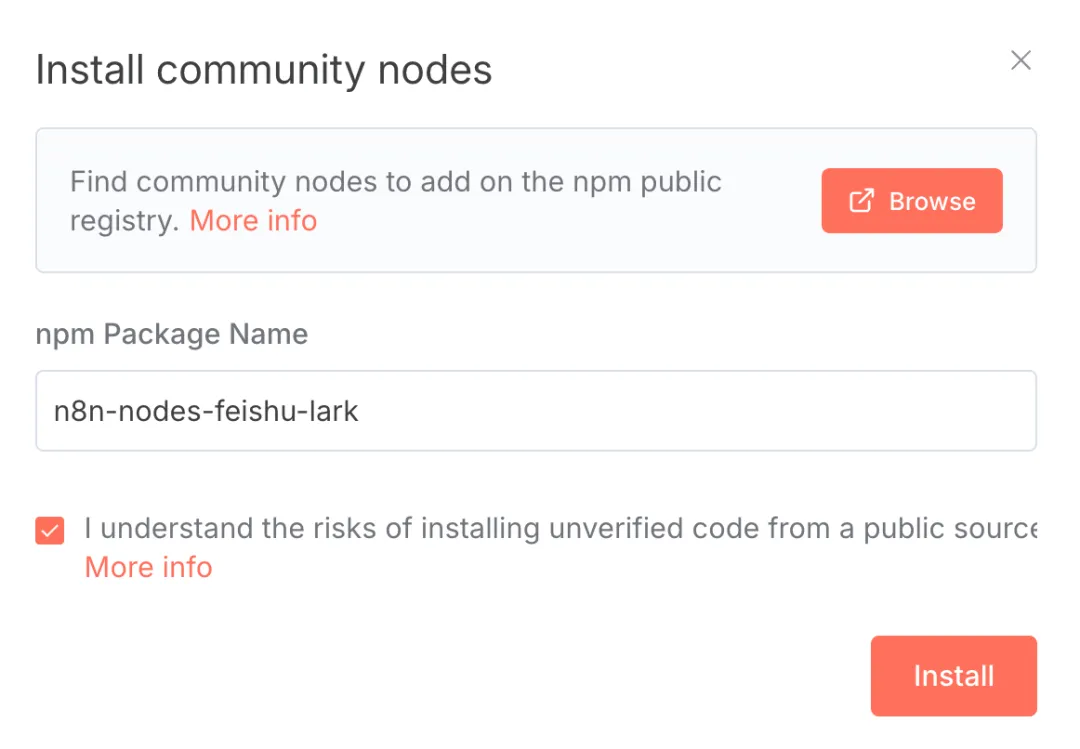Open More info link beside registry text
Screen dimensions: 1080x749
coord(253,220)
